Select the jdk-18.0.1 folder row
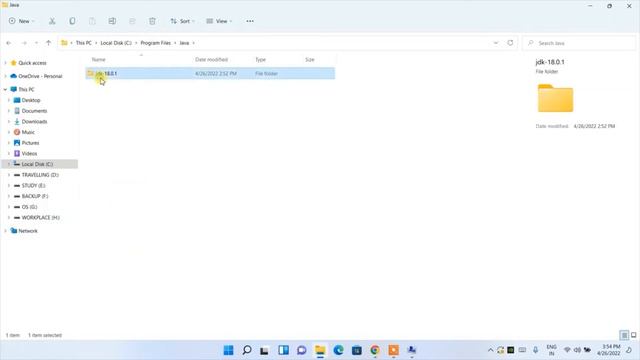Screen dimensions: 640x360 [210, 73]
